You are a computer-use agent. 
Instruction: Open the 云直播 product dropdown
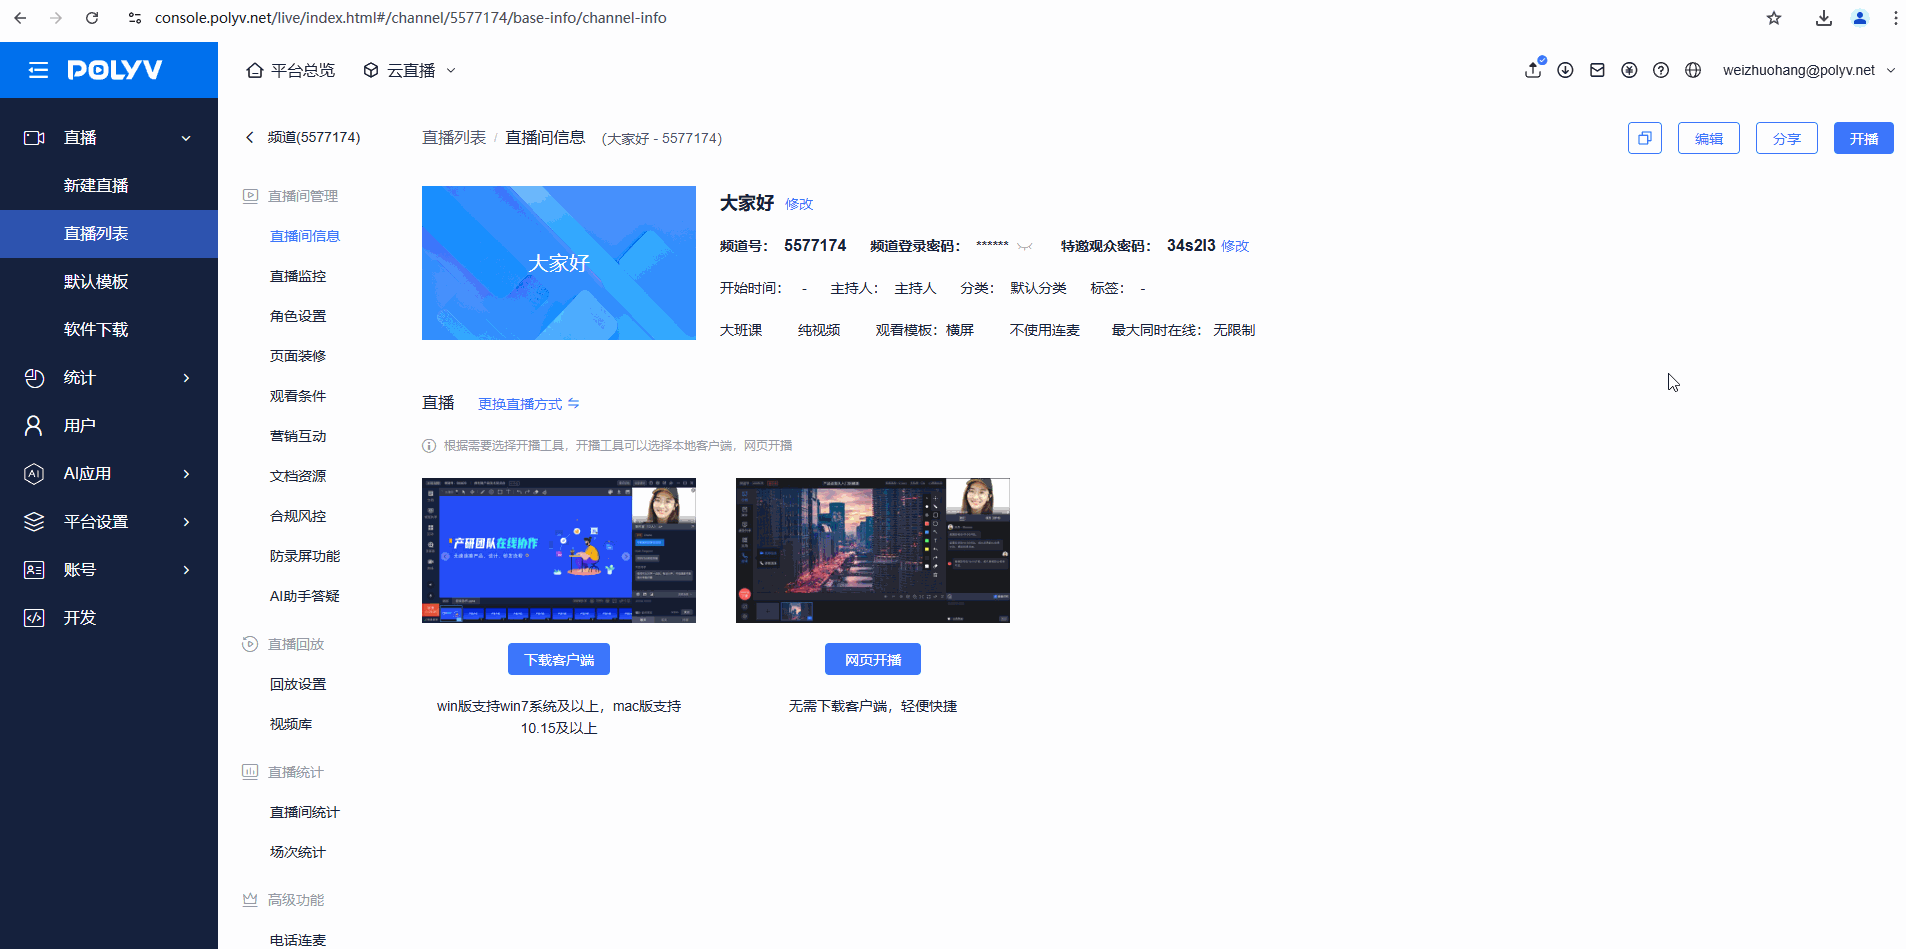tap(410, 70)
